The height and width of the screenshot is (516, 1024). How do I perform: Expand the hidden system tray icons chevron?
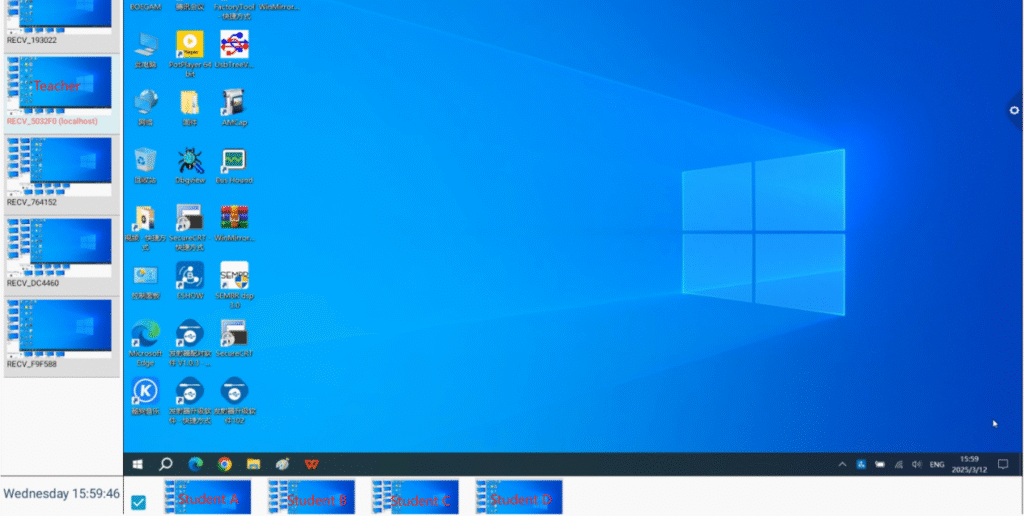842,464
